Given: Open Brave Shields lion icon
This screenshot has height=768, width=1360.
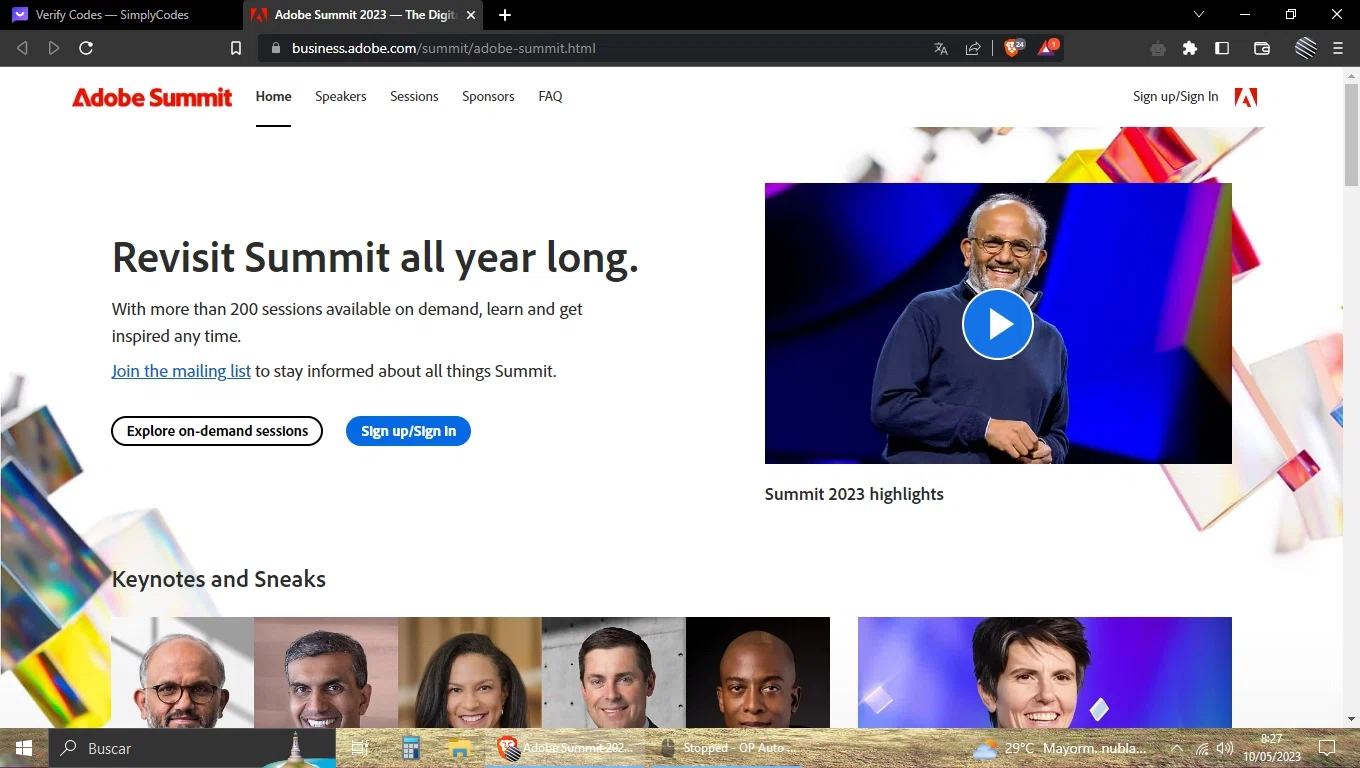Looking at the screenshot, I should point(1013,47).
